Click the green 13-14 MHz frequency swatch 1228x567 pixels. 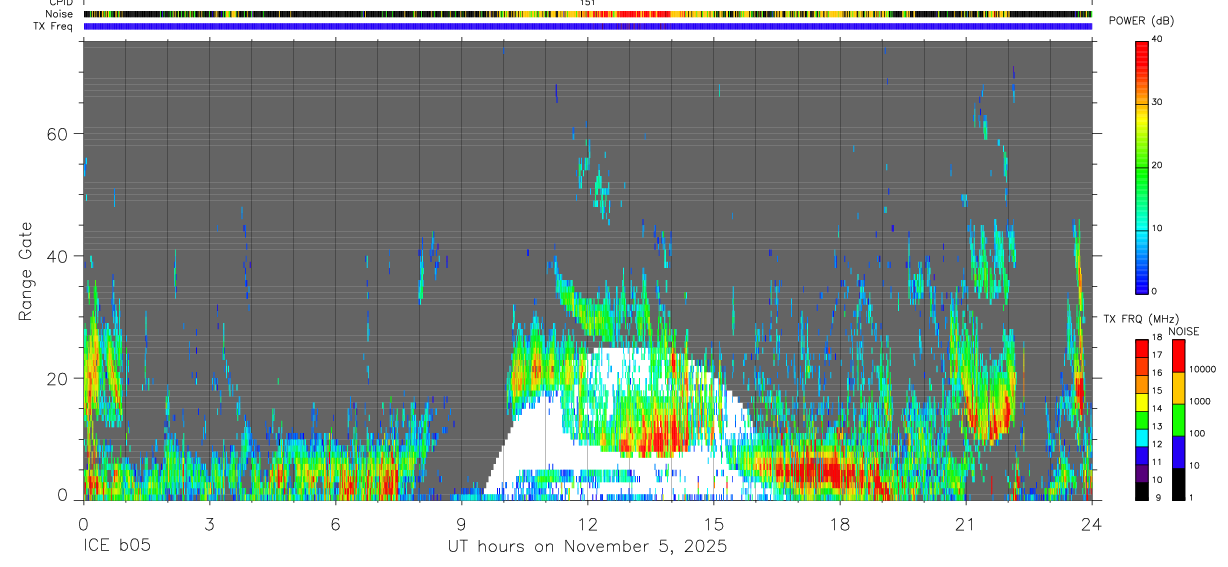[x=1142, y=420]
